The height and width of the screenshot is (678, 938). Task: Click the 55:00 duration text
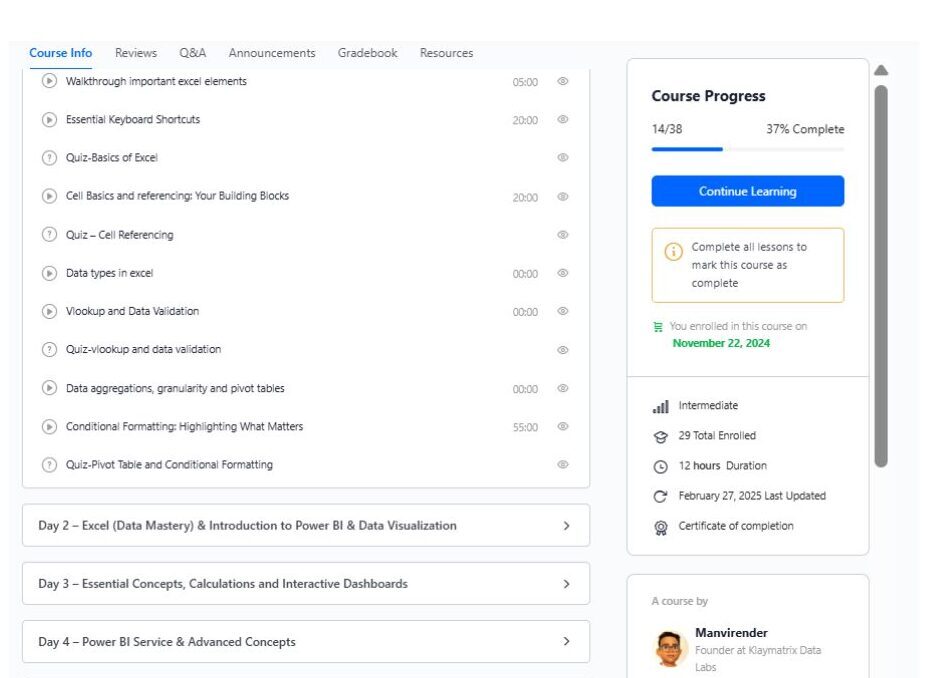pos(525,427)
